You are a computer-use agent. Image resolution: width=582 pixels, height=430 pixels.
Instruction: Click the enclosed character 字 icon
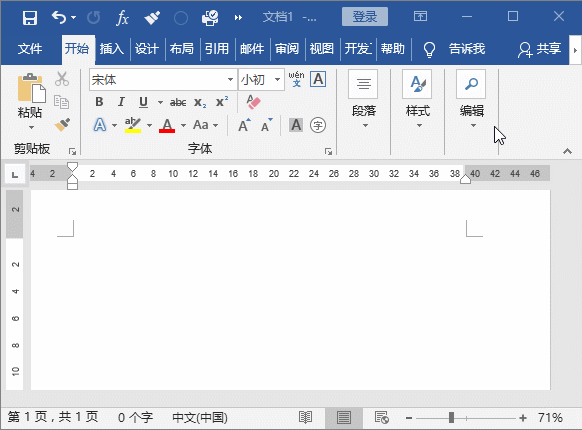[x=318, y=125]
